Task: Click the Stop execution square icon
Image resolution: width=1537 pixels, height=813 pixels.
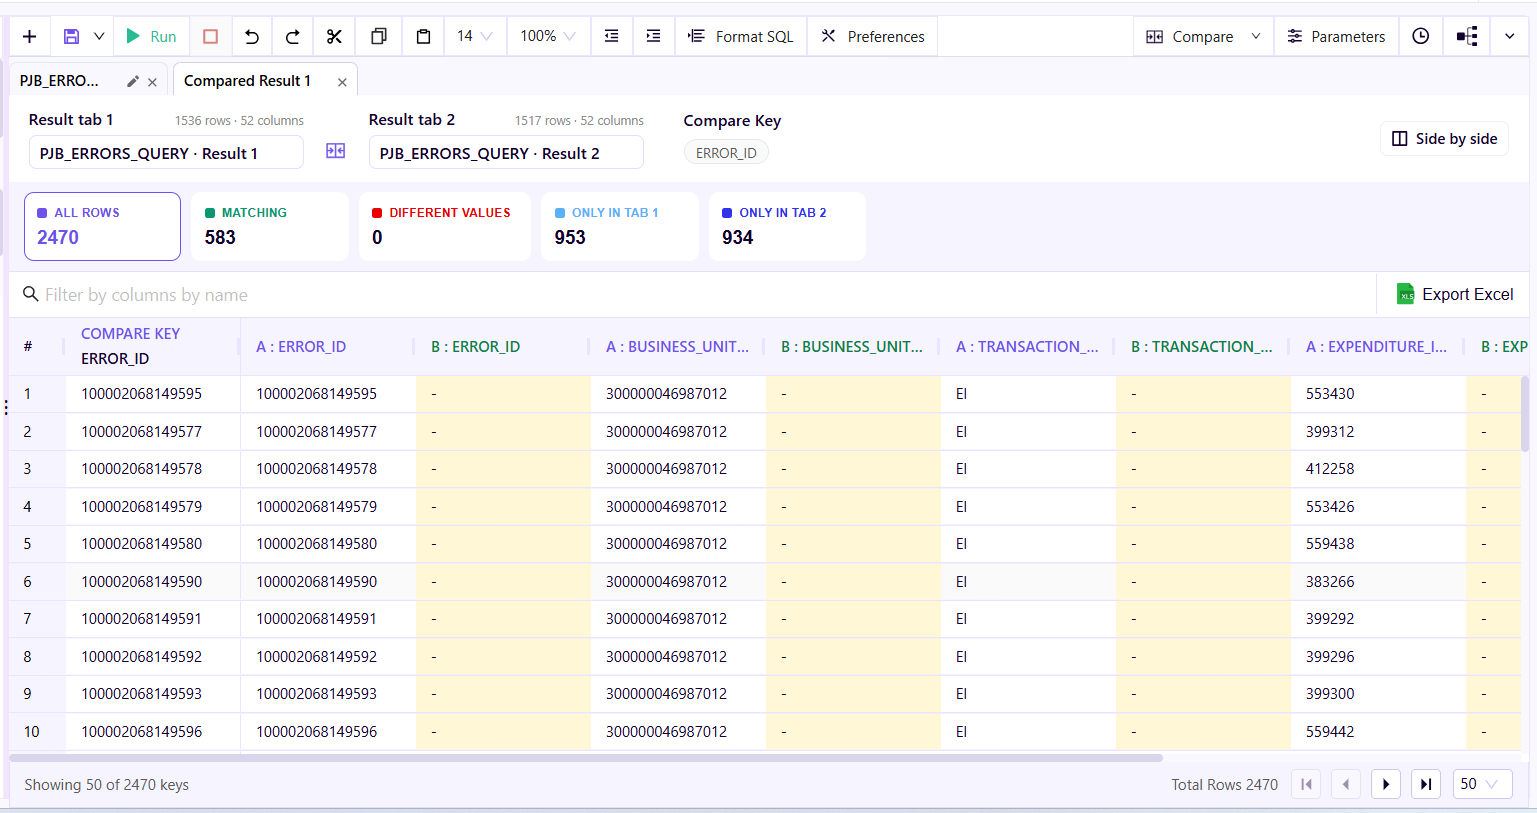Action: click(210, 37)
